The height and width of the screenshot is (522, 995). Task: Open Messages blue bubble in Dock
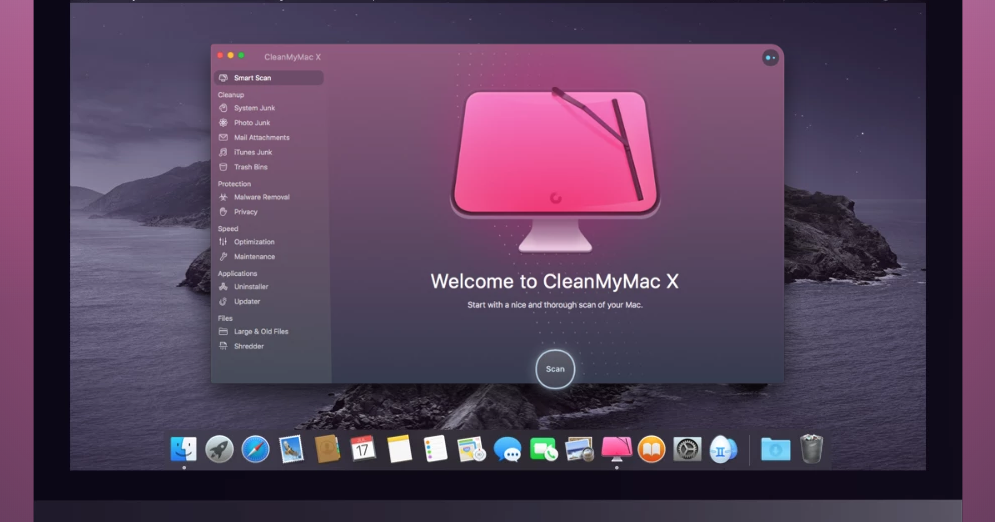[508, 450]
